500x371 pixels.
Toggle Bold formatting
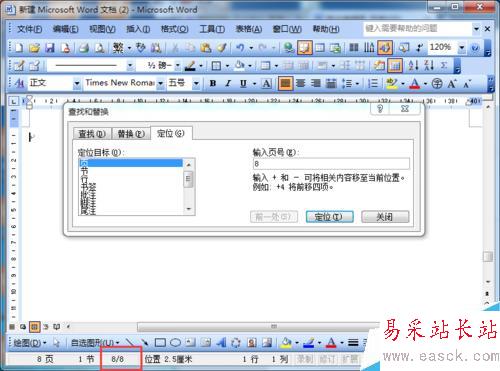click(x=213, y=83)
